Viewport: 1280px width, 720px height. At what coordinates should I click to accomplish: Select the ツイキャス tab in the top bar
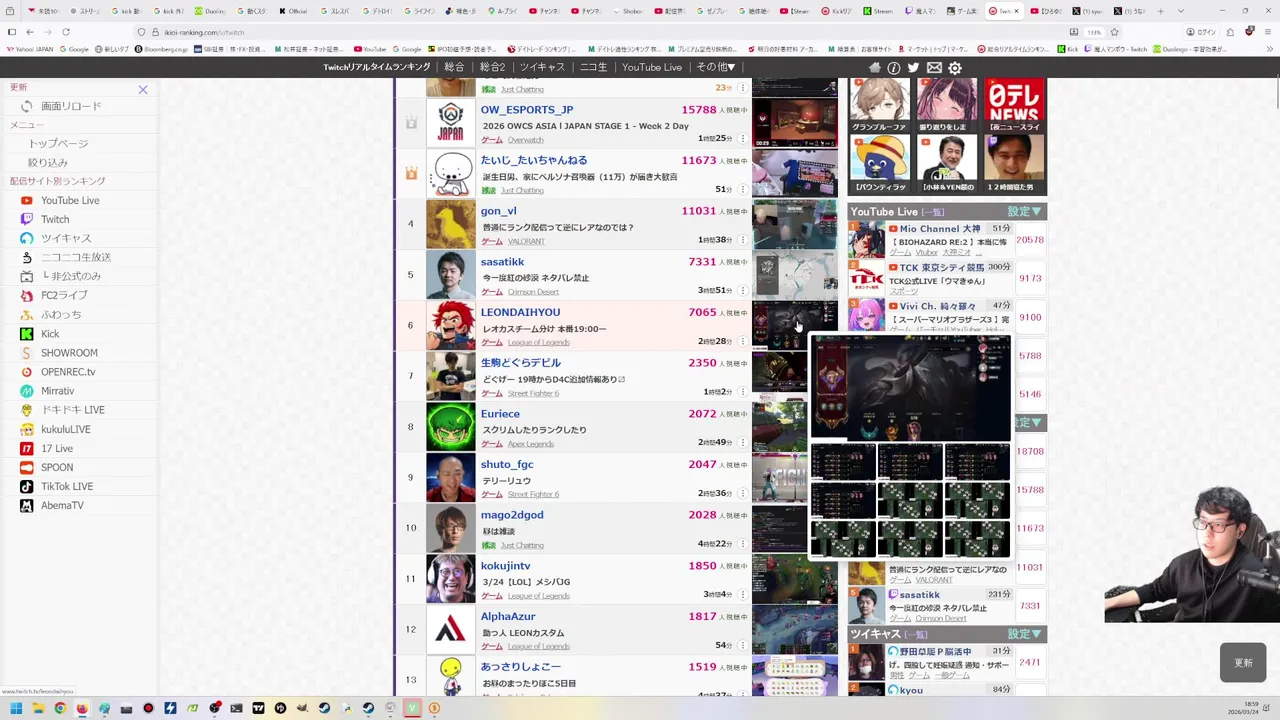[542, 67]
